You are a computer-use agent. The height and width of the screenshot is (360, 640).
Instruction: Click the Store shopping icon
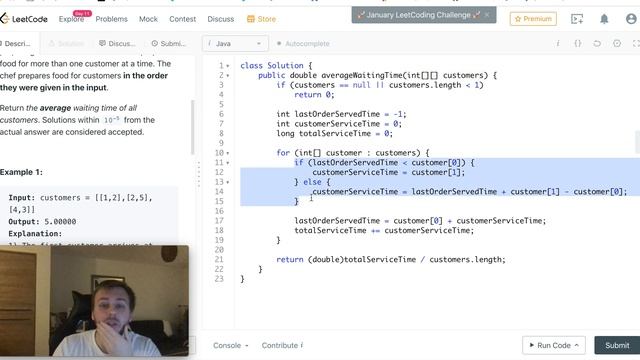(x=251, y=19)
